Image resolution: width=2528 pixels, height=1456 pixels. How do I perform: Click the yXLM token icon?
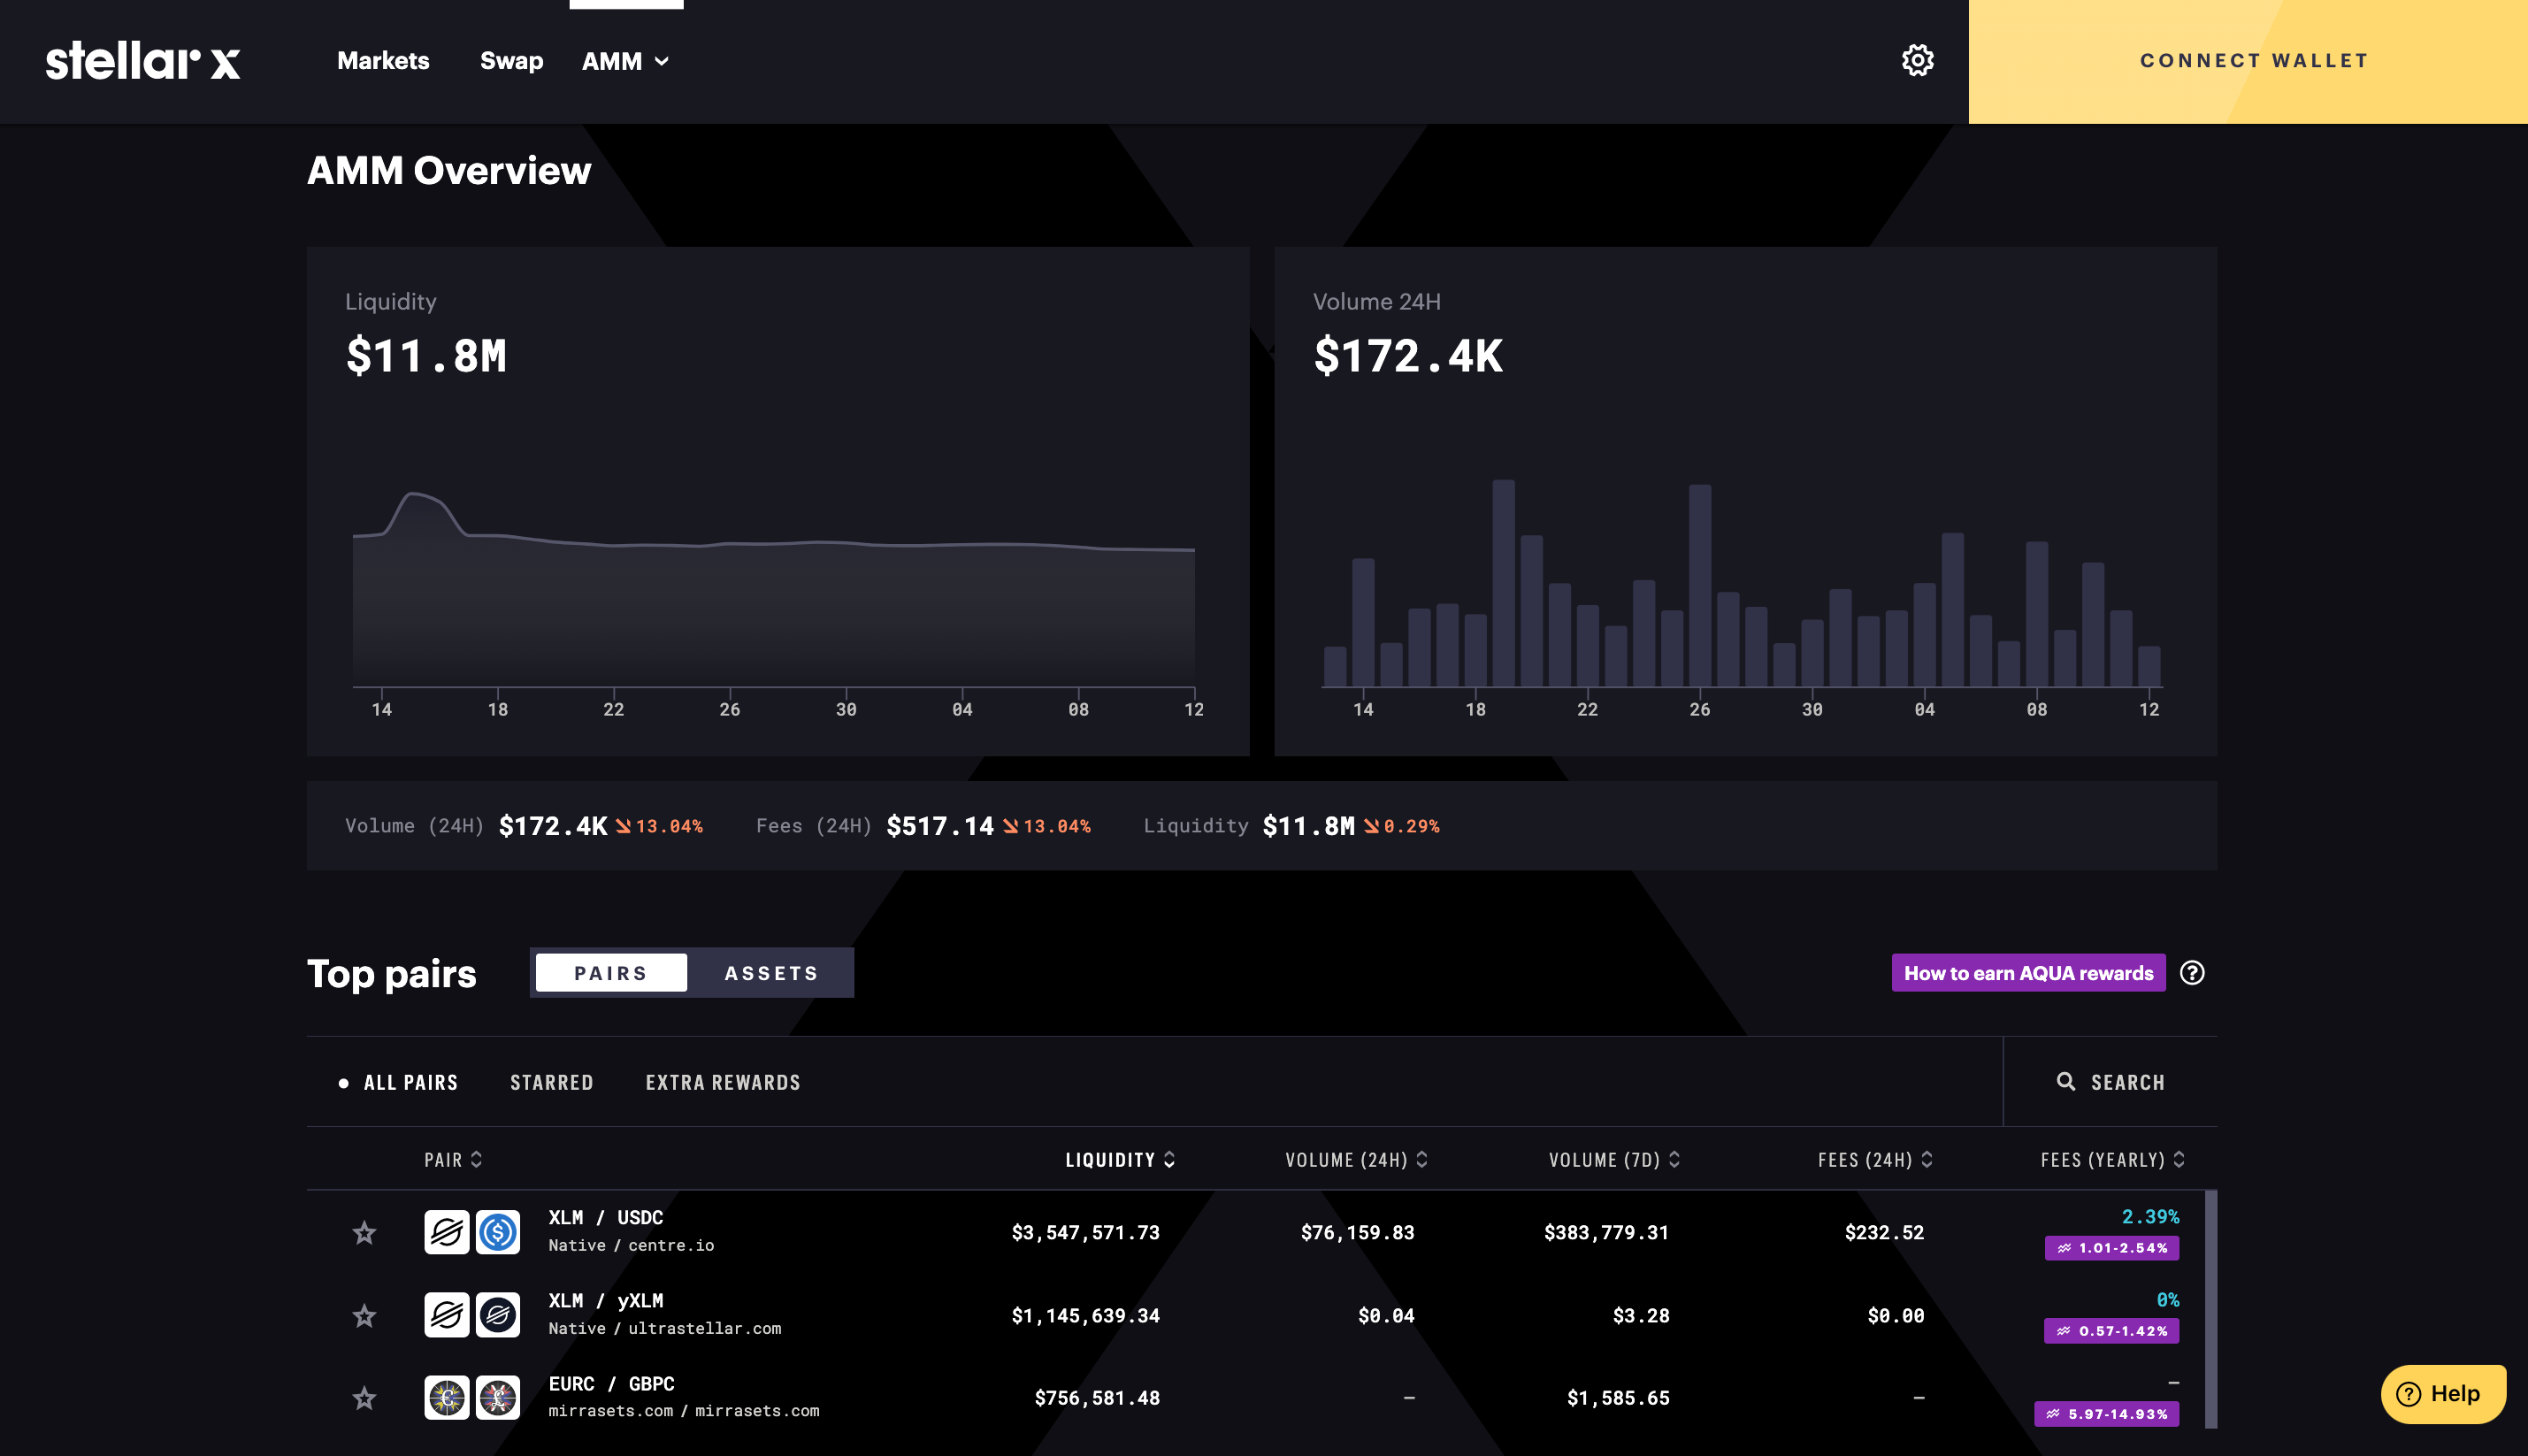498,1315
